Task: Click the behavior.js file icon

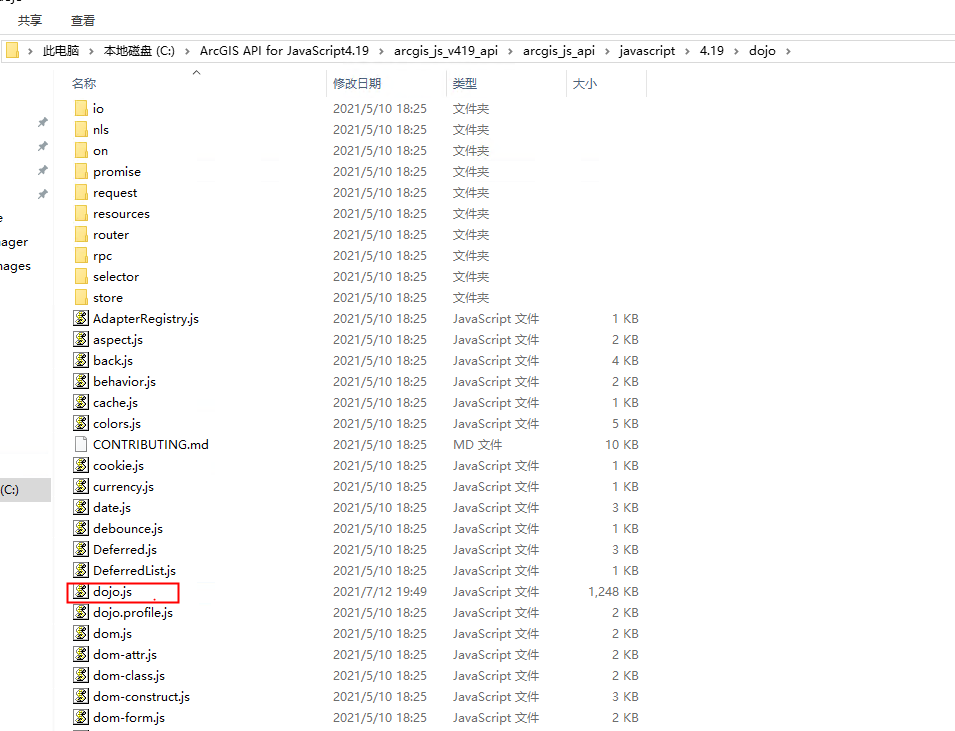Action: pyautogui.click(x=81, y=381)
